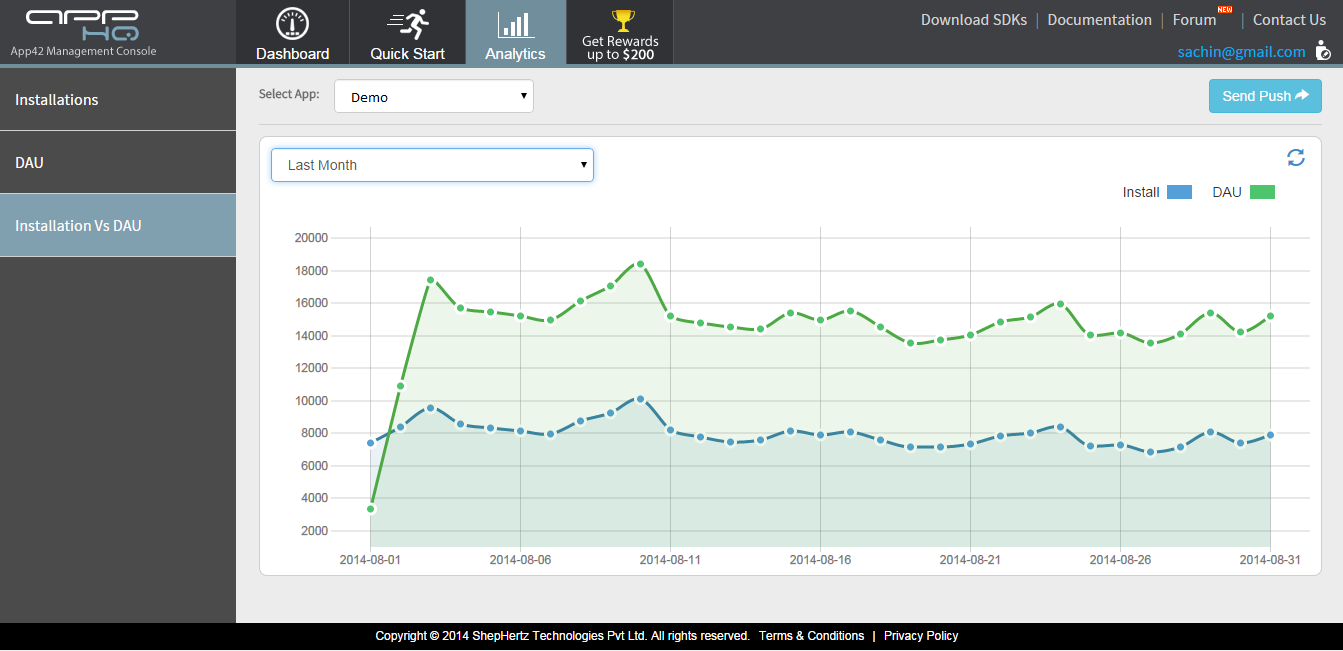
Task: Click the Analytics bar chart icon
Action: click(x=515, y=24)
